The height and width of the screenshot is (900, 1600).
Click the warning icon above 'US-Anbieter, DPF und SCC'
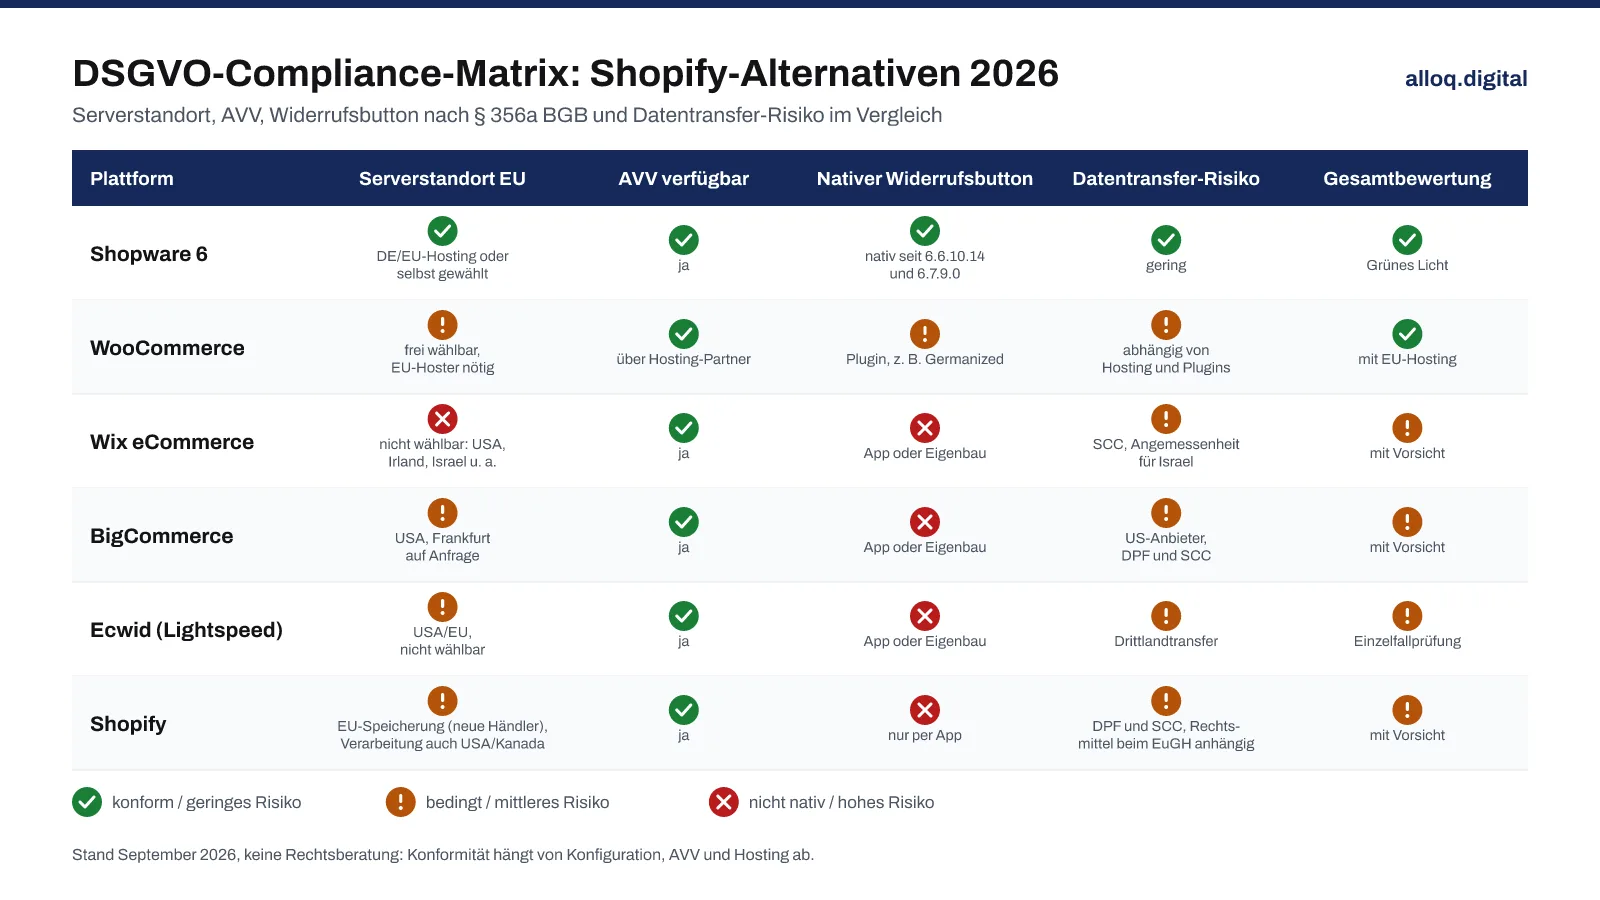pos(1166,513)
